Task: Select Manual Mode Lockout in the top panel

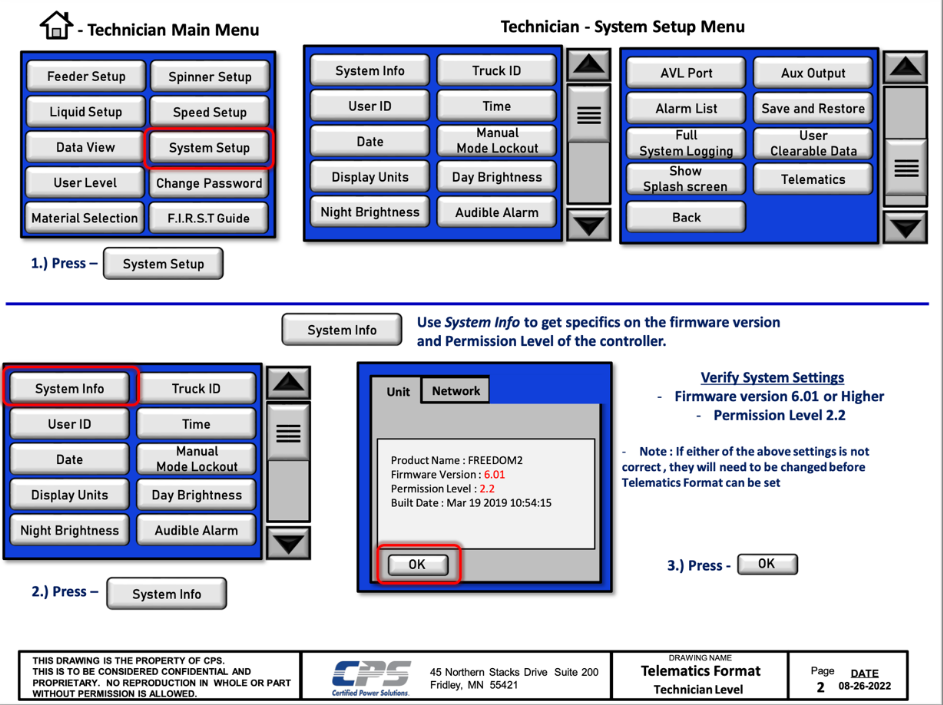Action: tap(497, 141)
